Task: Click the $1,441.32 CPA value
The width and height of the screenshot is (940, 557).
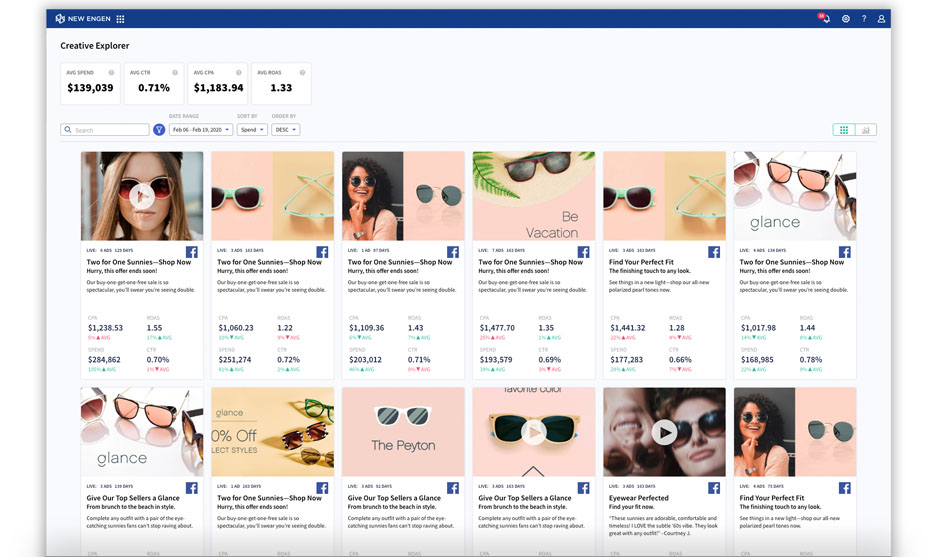Action: coord(628,328)
